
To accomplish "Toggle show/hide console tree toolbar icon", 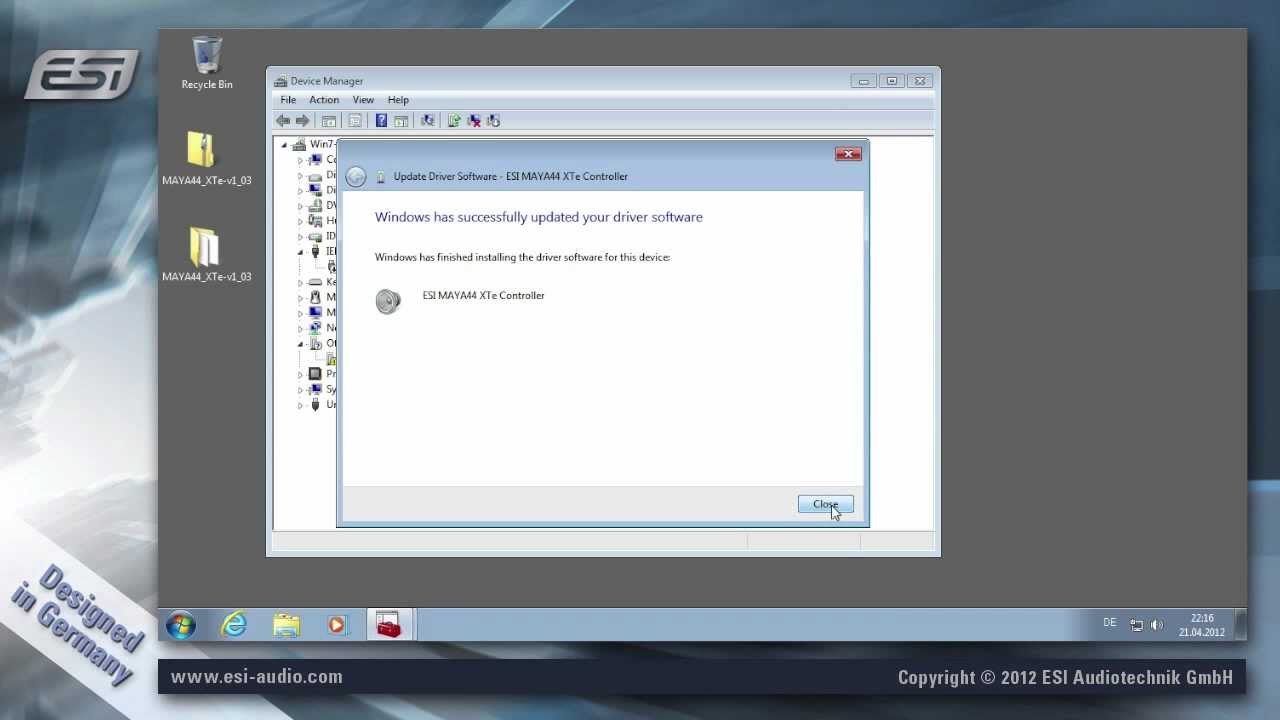I will (x=328, y=121).
